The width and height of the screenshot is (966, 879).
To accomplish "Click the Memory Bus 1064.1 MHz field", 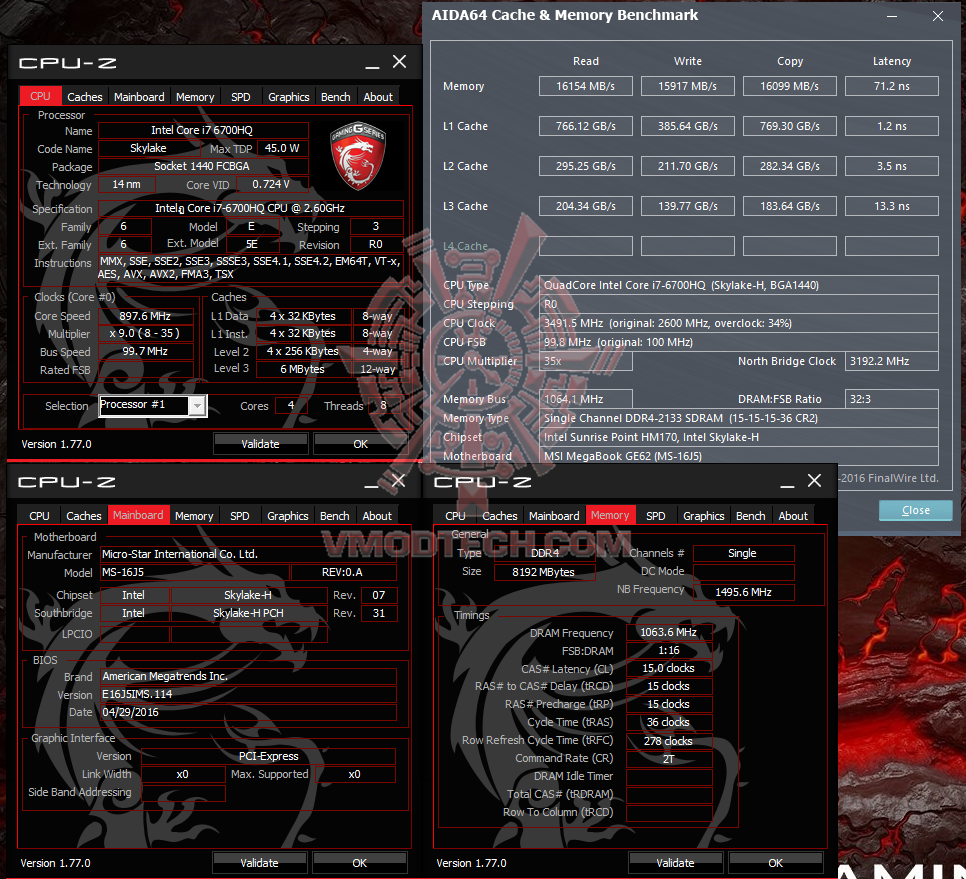I will pyautogui.click(x=586, y=399).
